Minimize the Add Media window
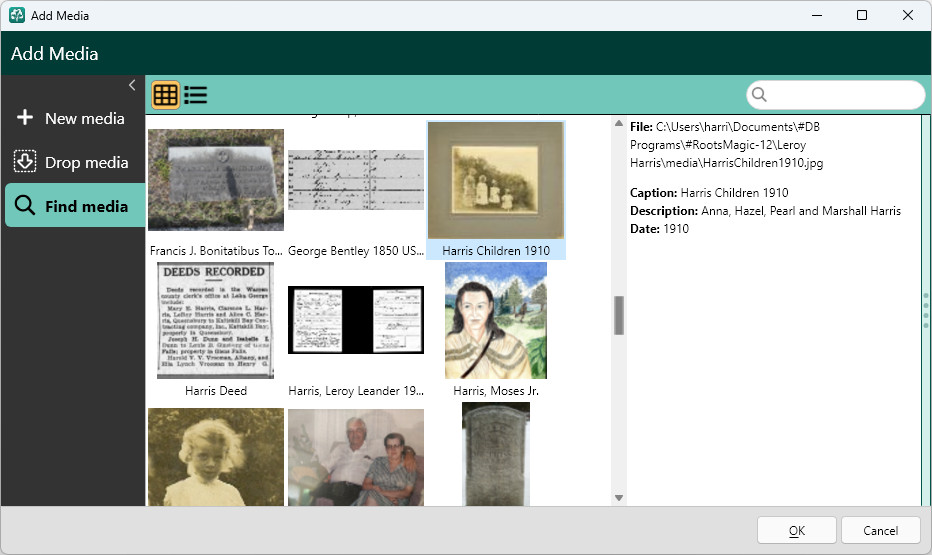 click(817, 15)
